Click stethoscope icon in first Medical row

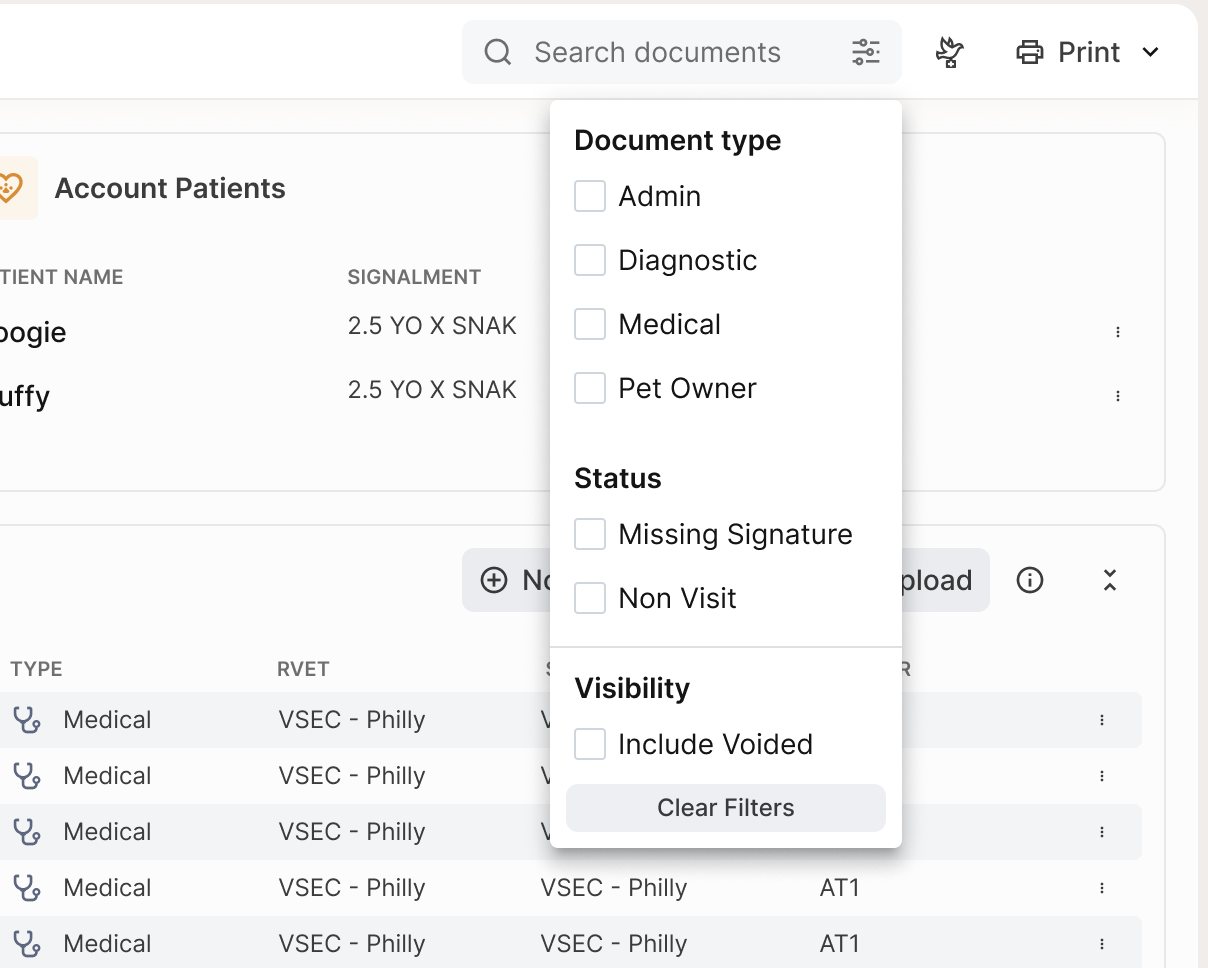pos(27,720)
